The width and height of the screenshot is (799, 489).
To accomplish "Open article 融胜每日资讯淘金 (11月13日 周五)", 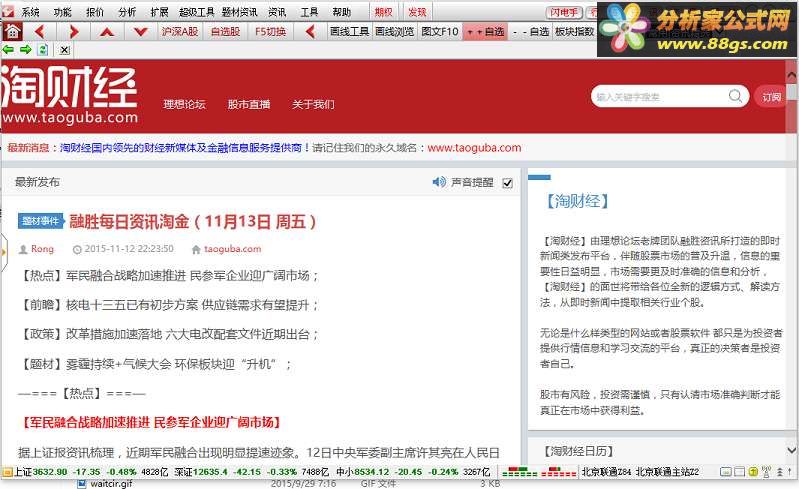I will 193,222.
